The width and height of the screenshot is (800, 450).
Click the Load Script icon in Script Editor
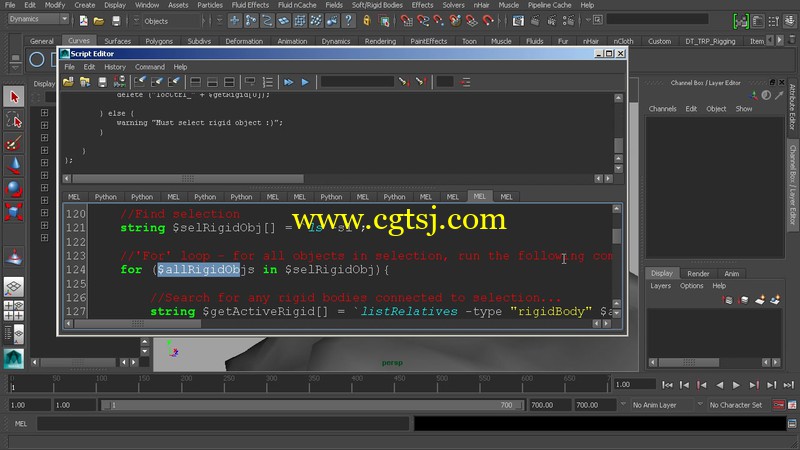(x=68, y=82)
